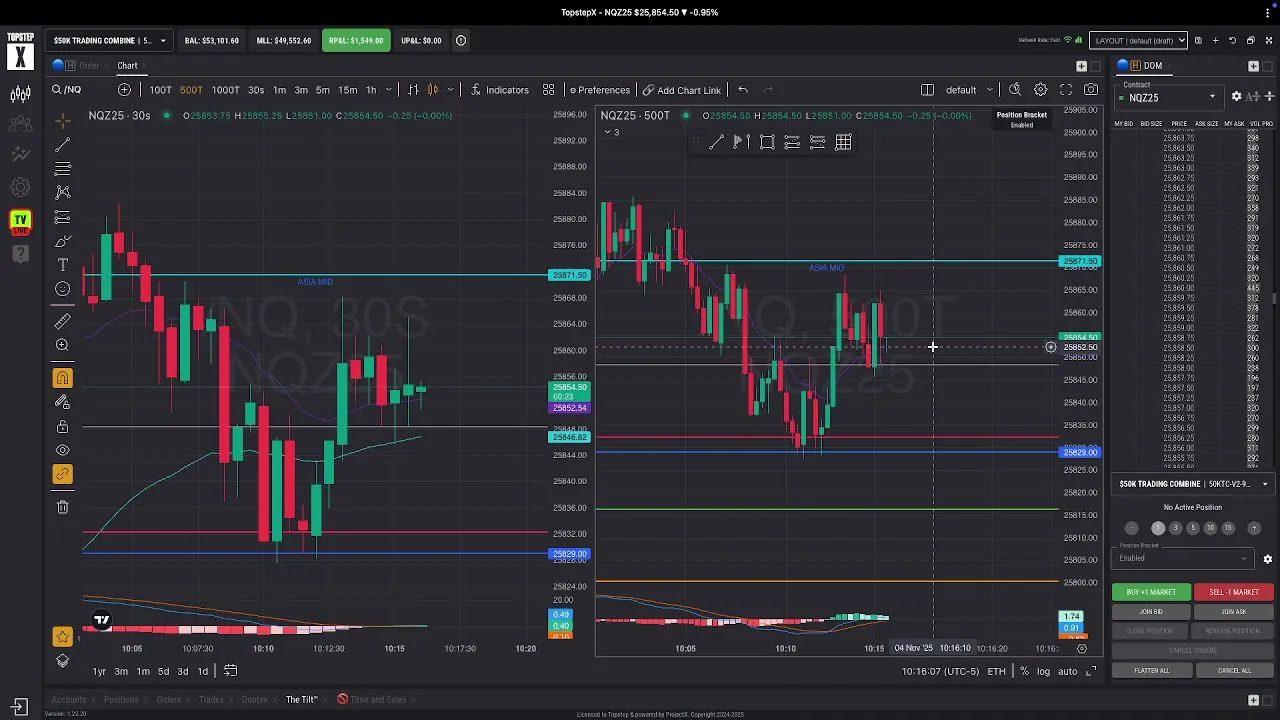The image size is (1280, 720).
Task: Select the pattern drawing tool in left toolbar
Action: pos(62,192)
